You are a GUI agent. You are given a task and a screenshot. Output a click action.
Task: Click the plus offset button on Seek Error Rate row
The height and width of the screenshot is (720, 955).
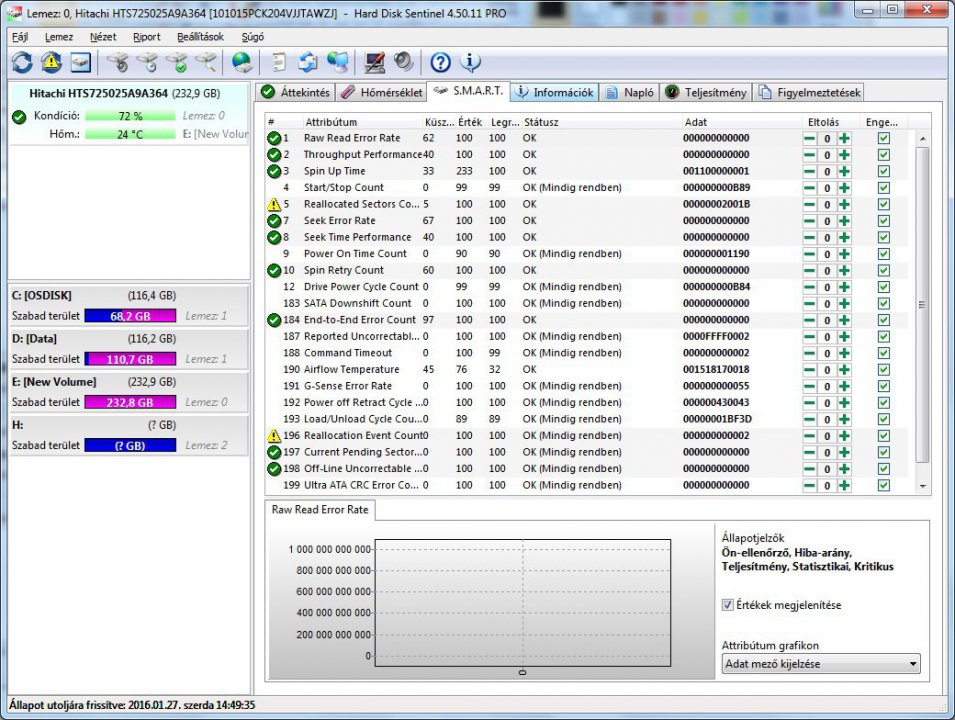coord(844,221)
